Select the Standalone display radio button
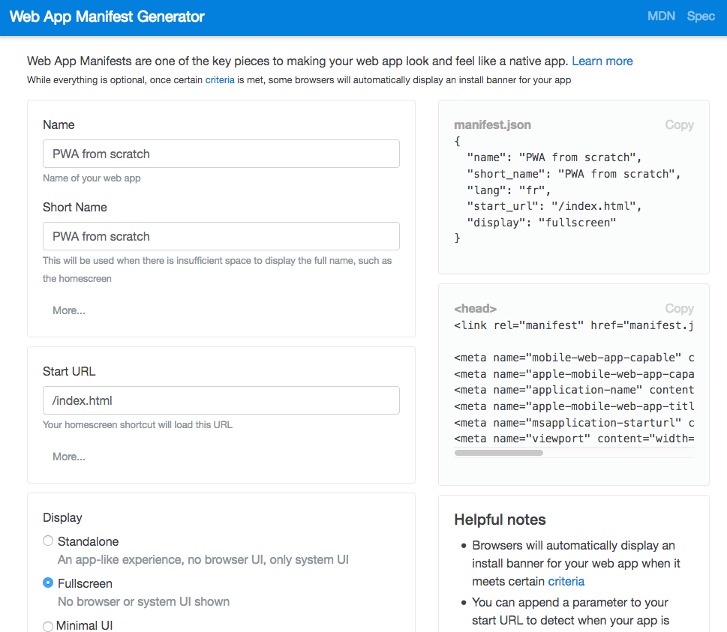The width and height of the screenshot is (727, 632). [x=48, y=541]
